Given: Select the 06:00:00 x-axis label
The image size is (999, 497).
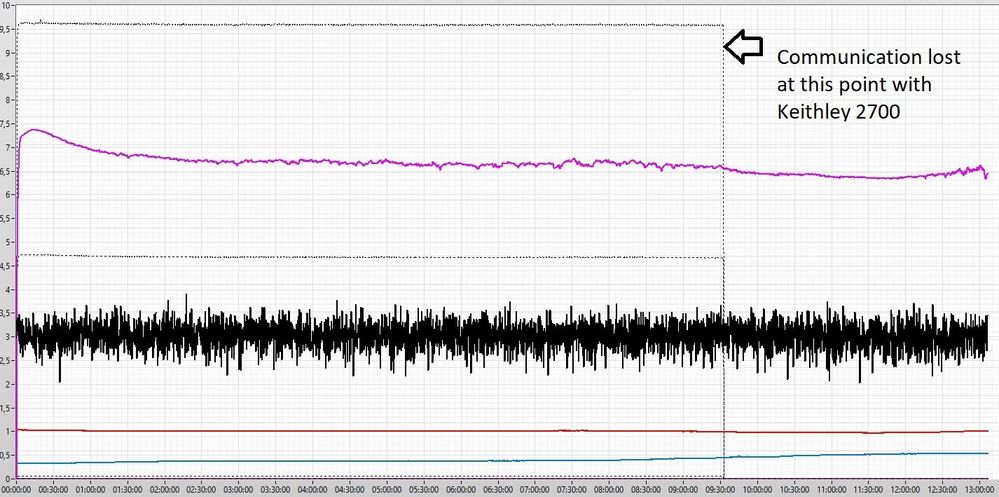Looking at the screenshot, I should tap(460, 491).
